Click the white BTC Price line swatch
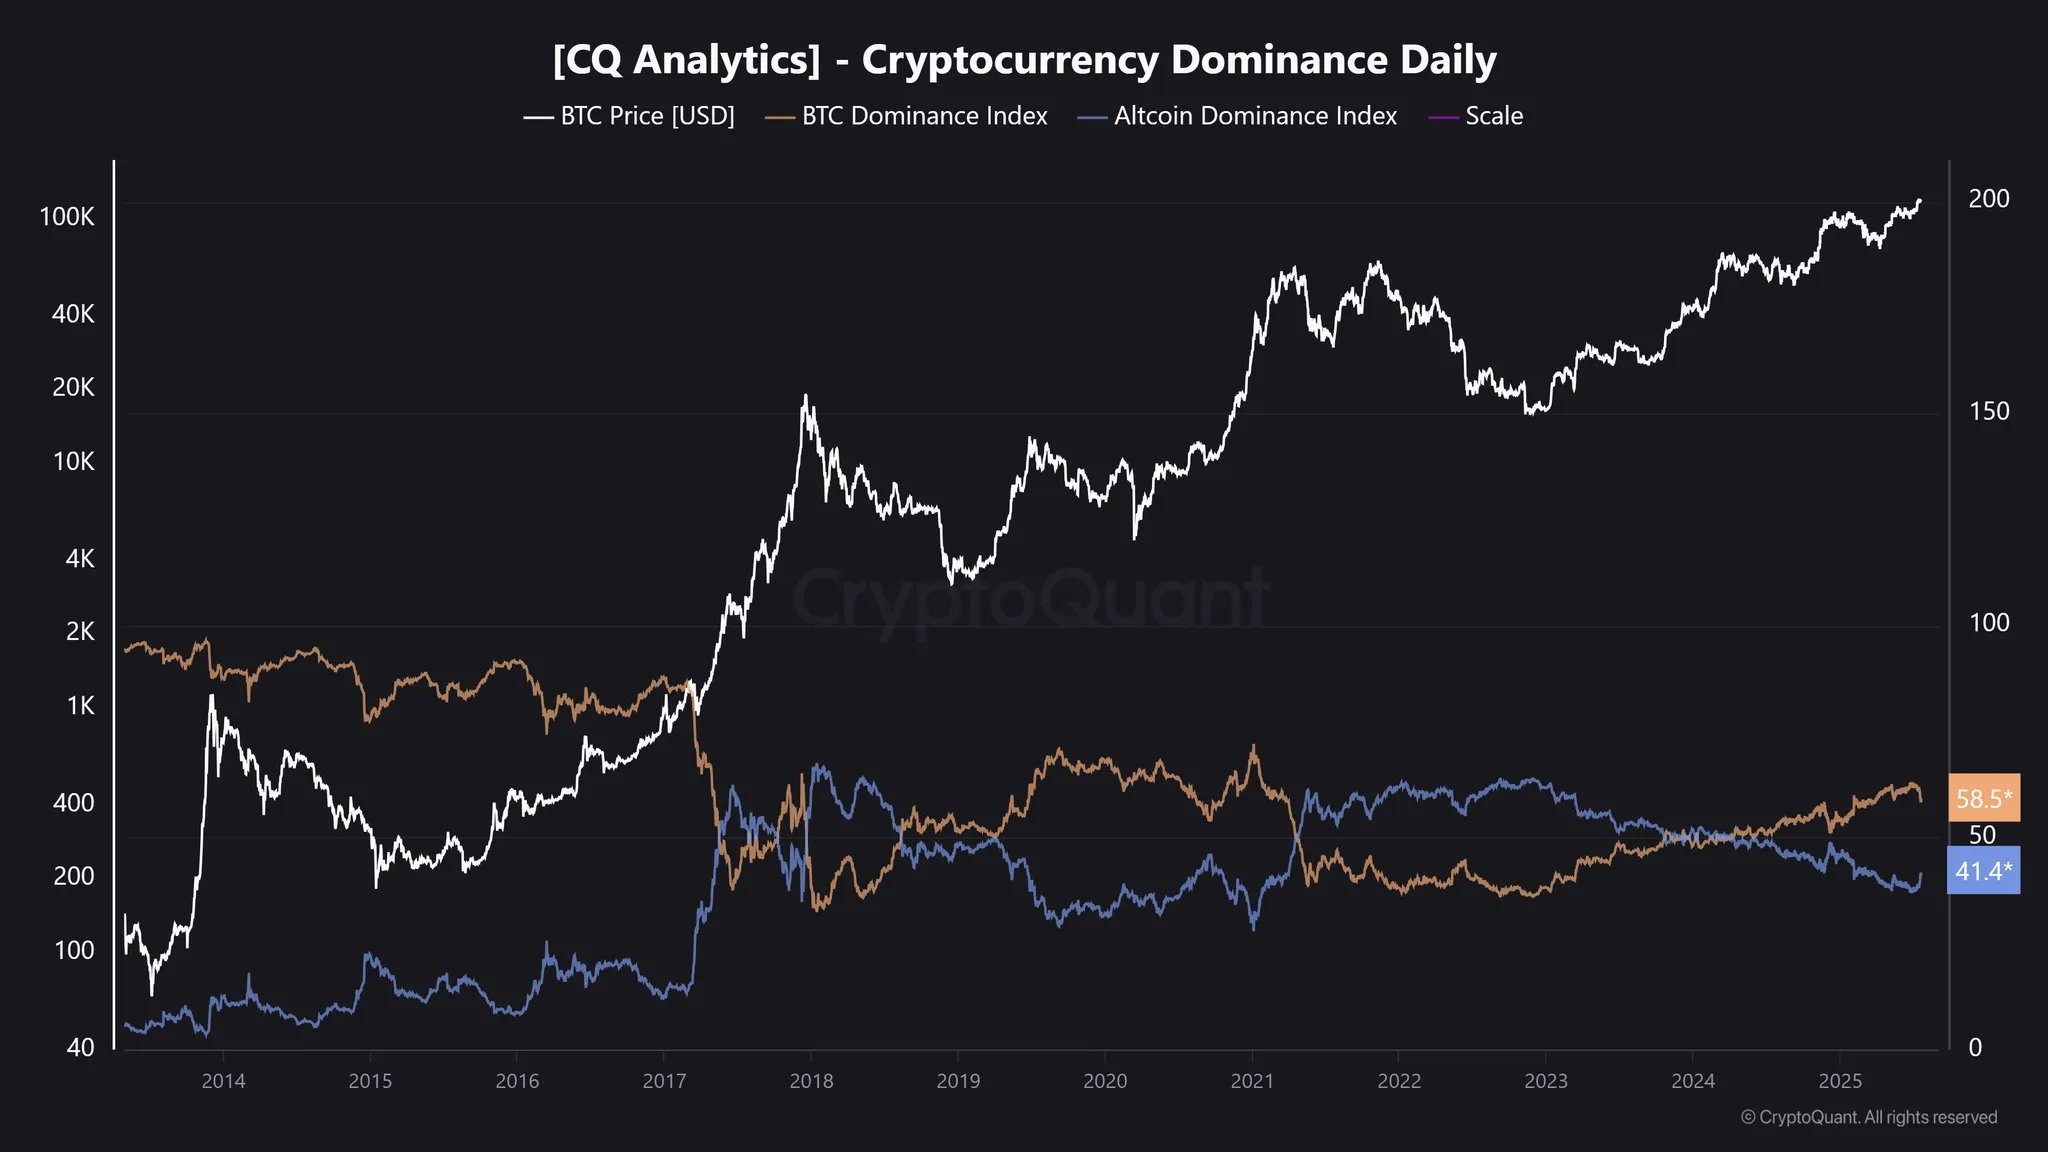The height and width of the screenshot is (1152, 2048). (538, 118)
